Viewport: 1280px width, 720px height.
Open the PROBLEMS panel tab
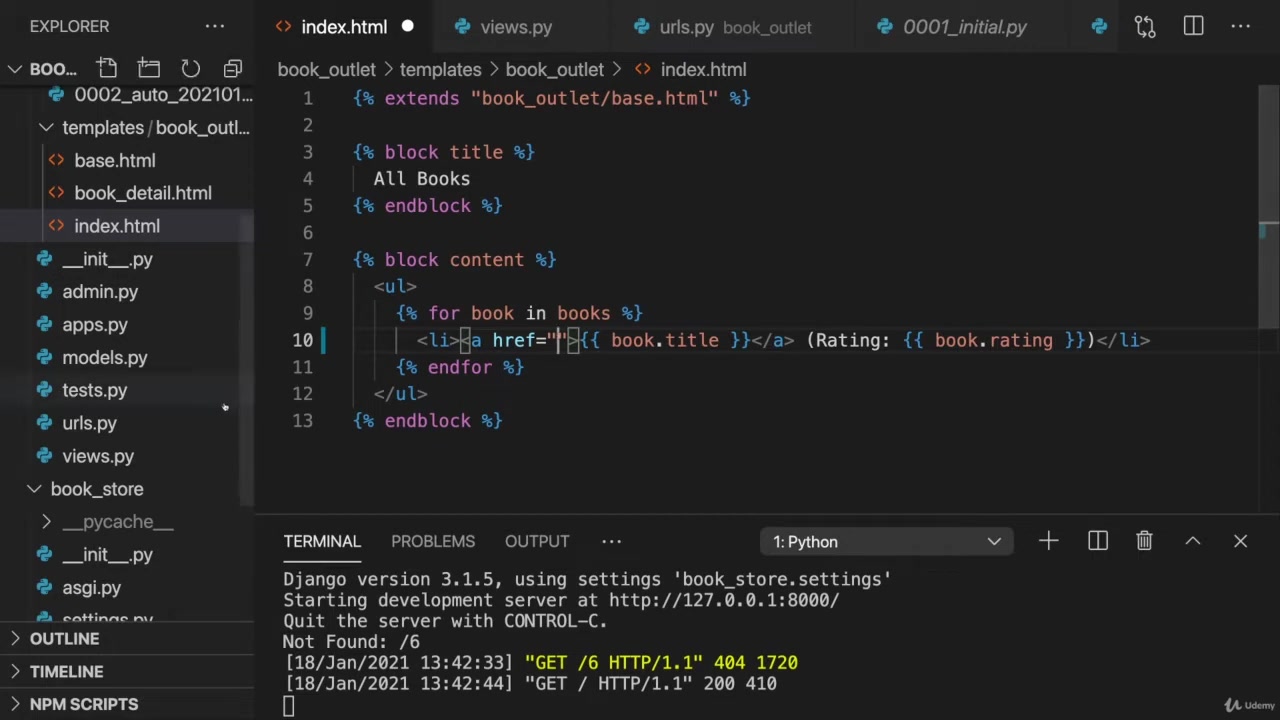pos(432,541)
